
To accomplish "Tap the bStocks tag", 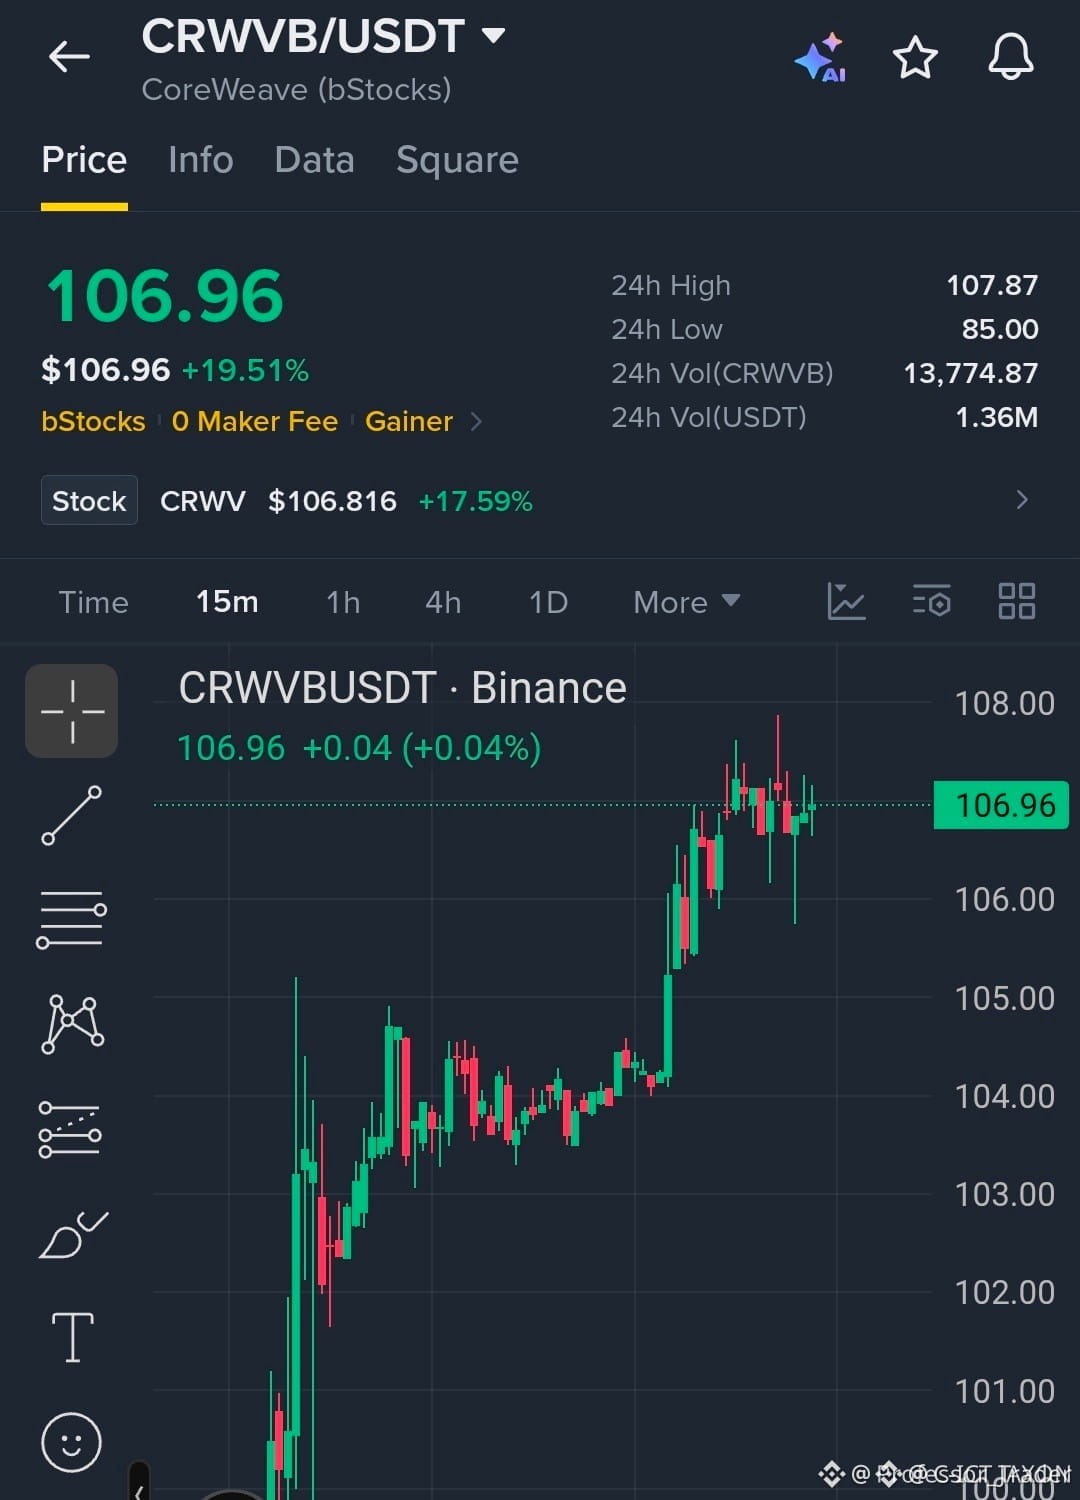I will click(x=93, y=421).
